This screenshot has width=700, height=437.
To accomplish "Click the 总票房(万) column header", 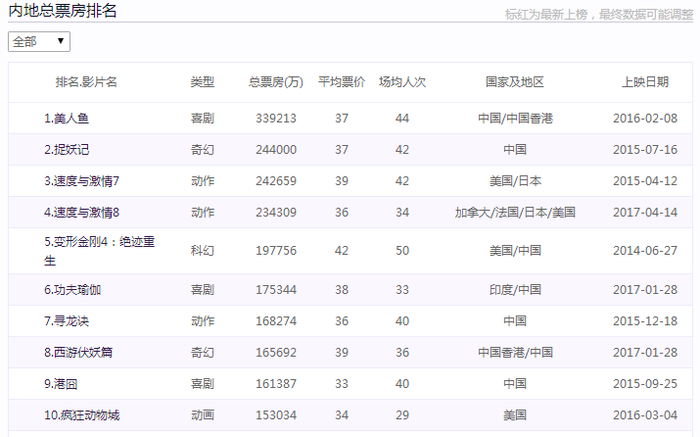I will (x=276, y=82).
